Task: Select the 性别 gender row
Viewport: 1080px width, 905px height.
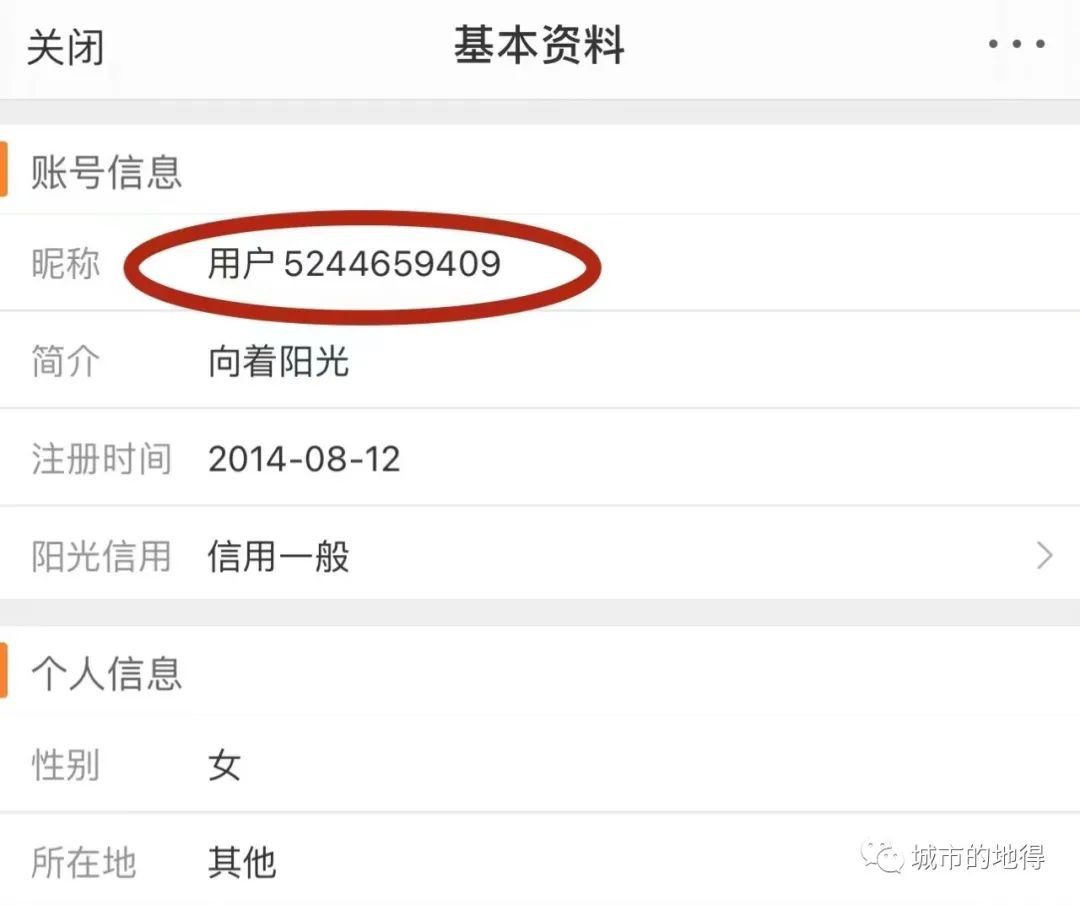Action: (x=540, y=764)
